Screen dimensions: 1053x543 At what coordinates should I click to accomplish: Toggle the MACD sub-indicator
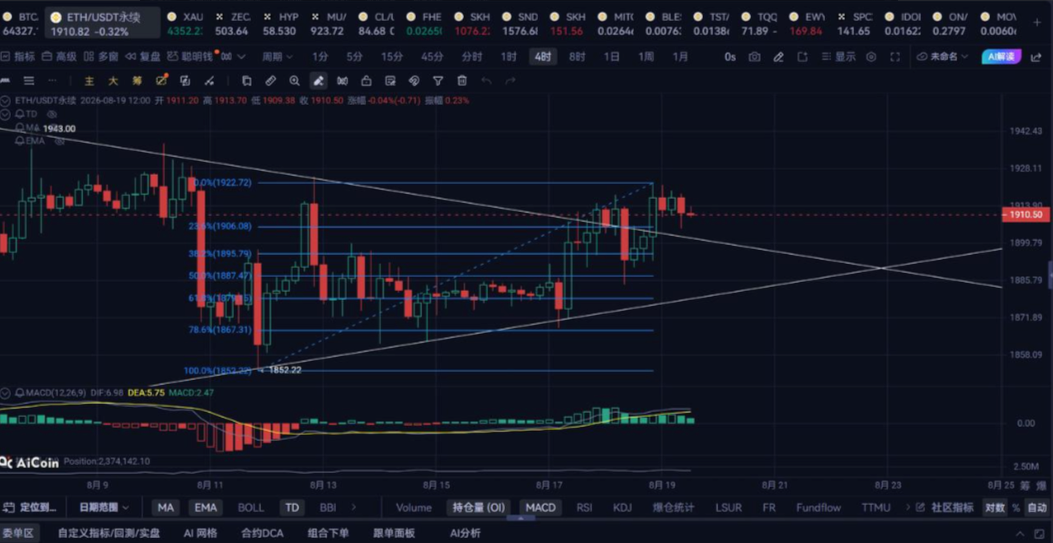pos(541,507)
